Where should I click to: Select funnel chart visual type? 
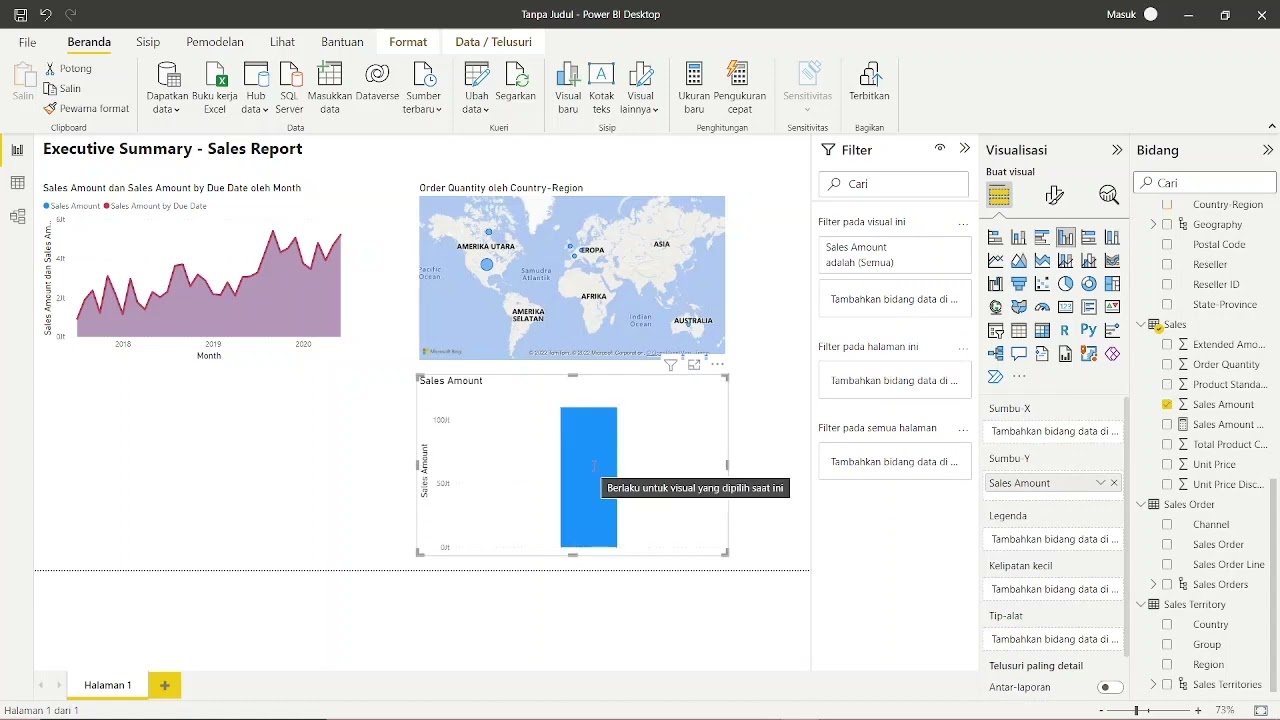pos(1019,284)
